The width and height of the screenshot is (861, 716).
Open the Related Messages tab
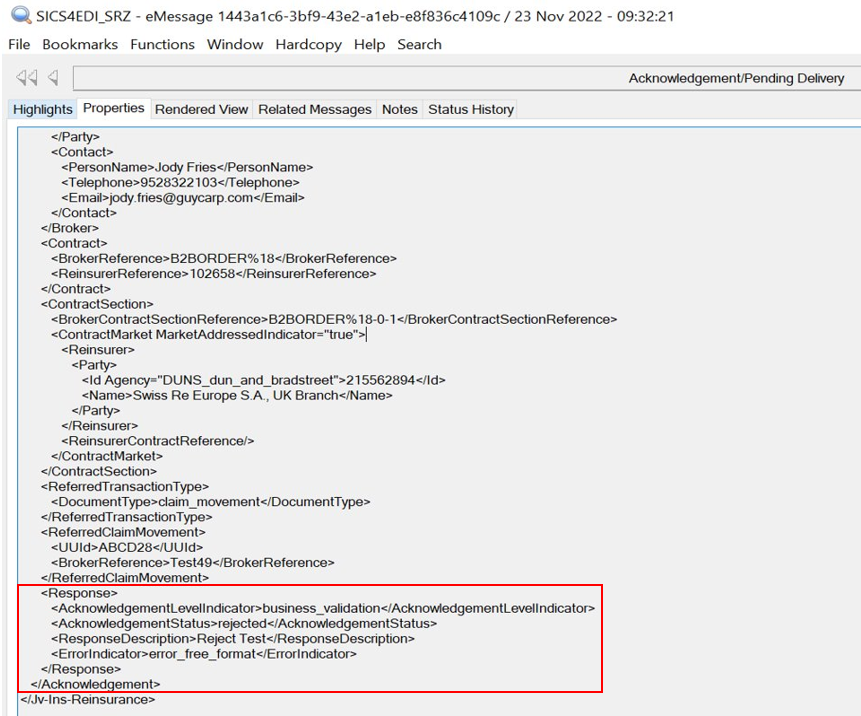(314, 109)
